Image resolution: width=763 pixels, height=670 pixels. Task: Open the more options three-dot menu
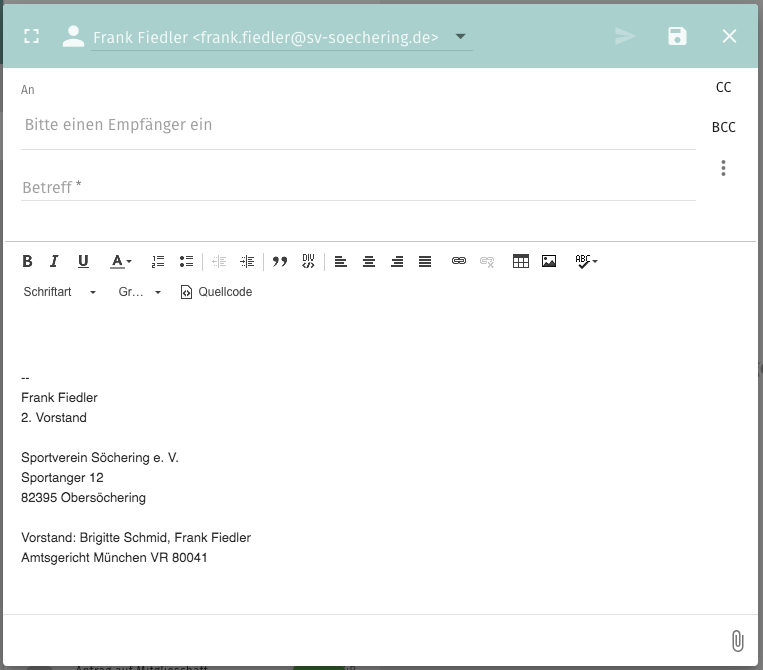coord(723,168)
